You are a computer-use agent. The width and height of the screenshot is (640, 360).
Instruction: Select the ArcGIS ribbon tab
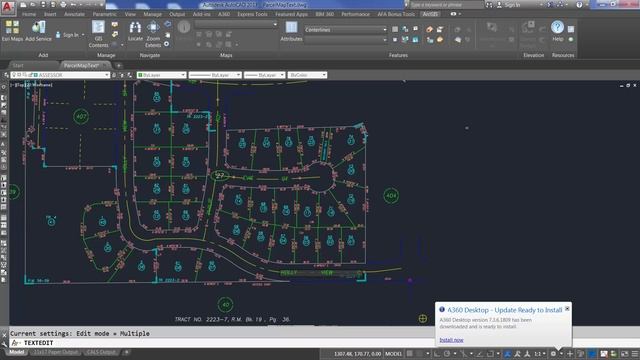(430, 14)
